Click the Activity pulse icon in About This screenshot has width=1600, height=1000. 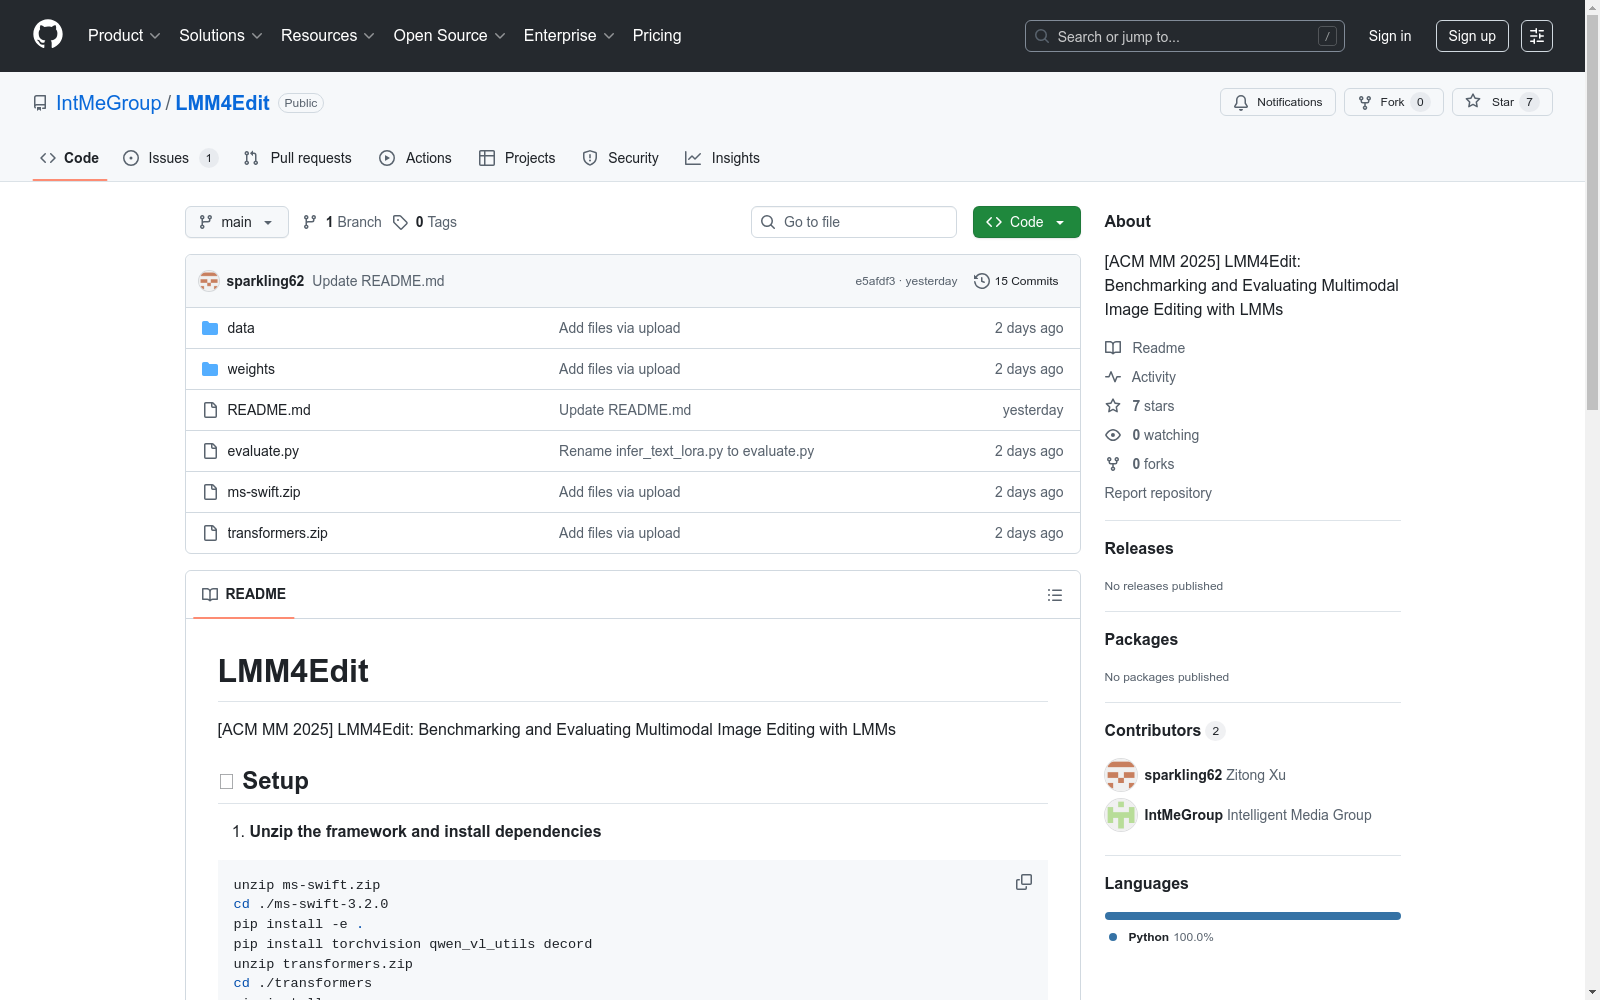(x=1113, y=377)
